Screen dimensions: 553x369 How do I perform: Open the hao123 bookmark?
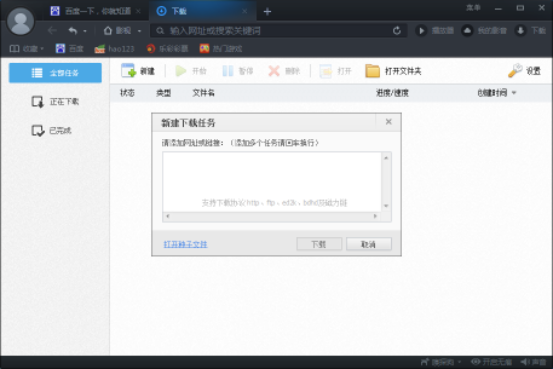click(115, 49)
